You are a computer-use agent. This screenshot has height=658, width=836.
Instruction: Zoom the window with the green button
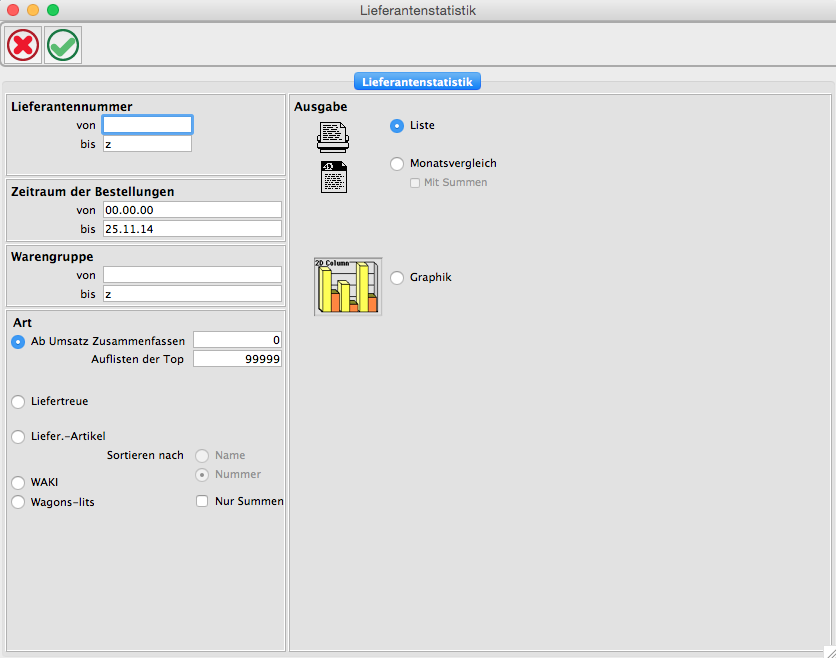tap(53, 10)
